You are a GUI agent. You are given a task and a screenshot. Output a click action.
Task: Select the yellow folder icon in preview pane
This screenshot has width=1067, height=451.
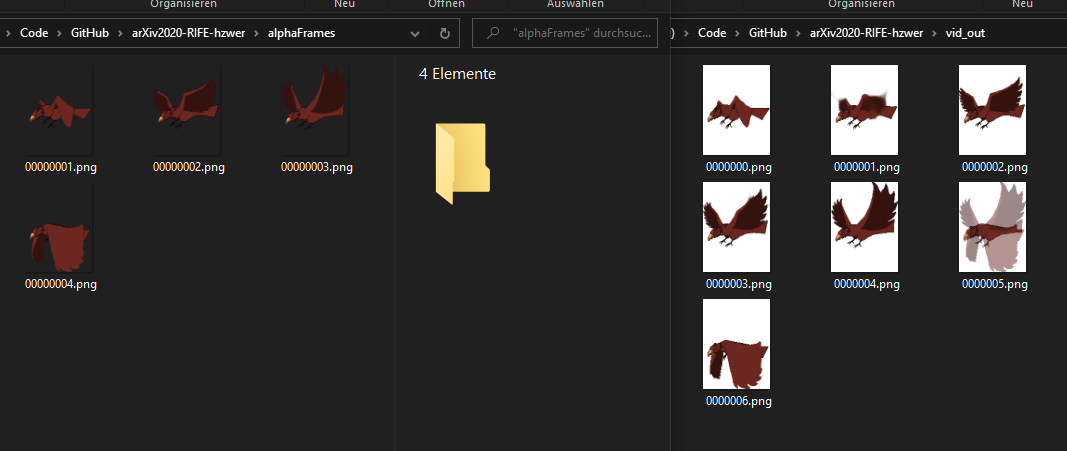coord(462,163)
